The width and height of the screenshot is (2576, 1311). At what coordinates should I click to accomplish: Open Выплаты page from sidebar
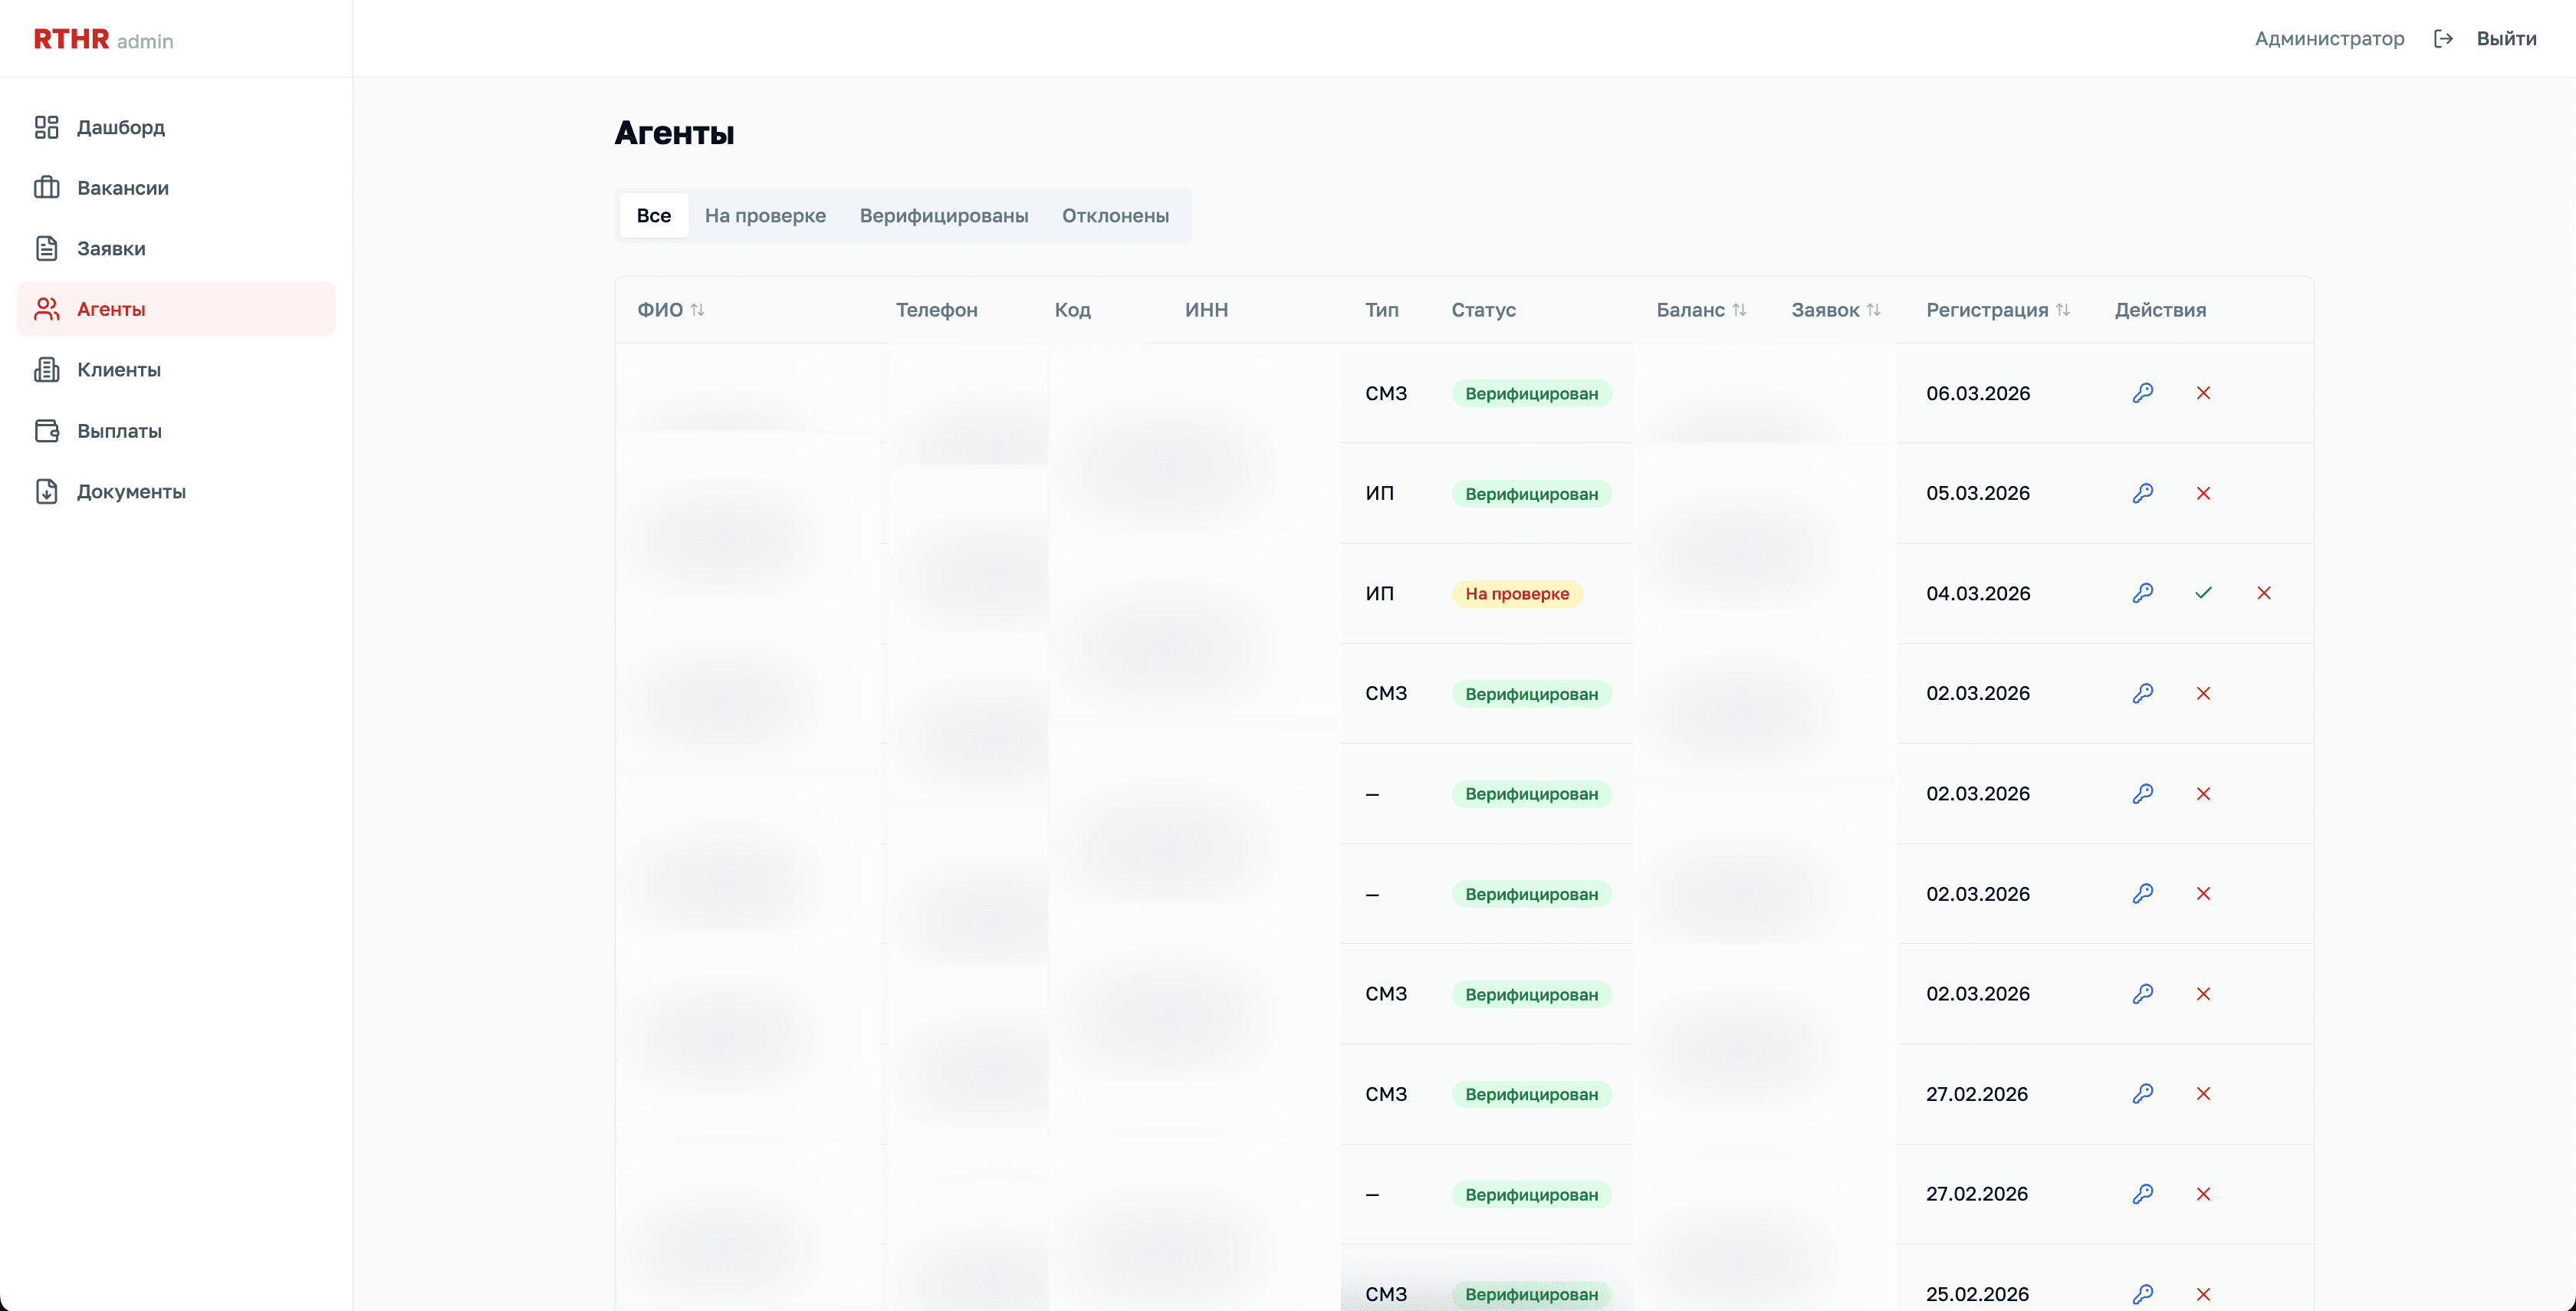tap(119, 431)
